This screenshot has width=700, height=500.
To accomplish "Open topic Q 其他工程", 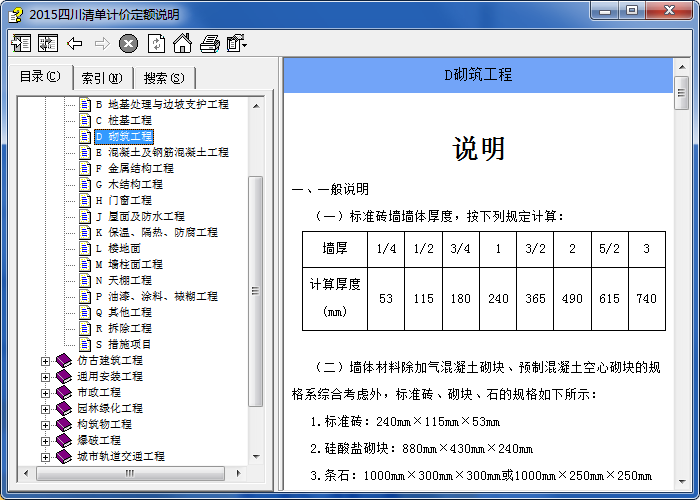I will pyautogui.click(x=124, y=313).
